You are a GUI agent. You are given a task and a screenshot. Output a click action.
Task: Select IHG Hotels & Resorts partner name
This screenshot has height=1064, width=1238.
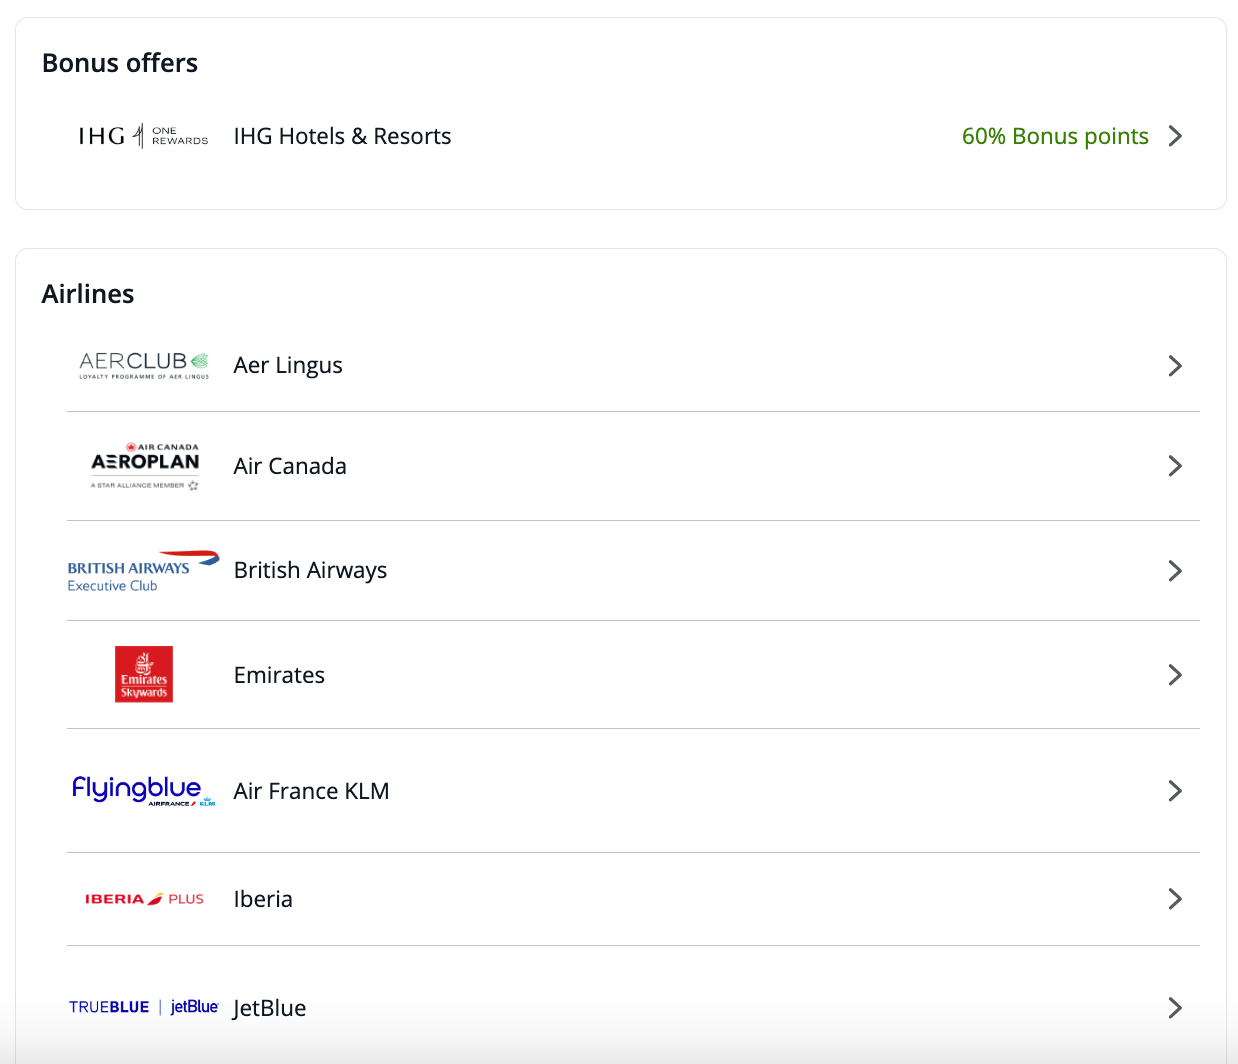click(342, 136)
